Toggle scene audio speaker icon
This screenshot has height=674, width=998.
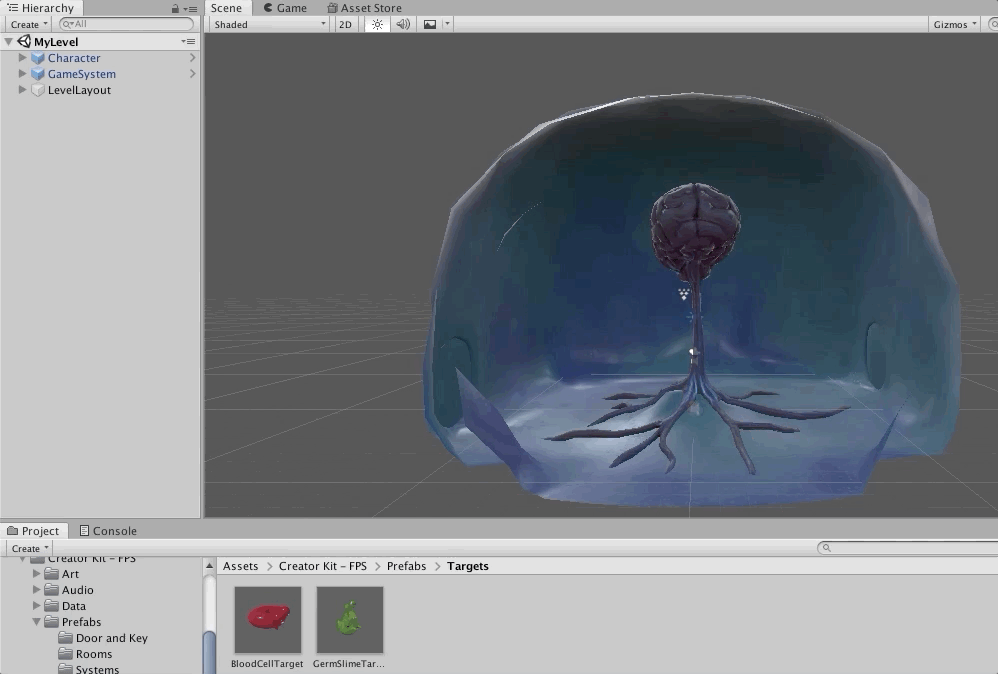point(403,24)
